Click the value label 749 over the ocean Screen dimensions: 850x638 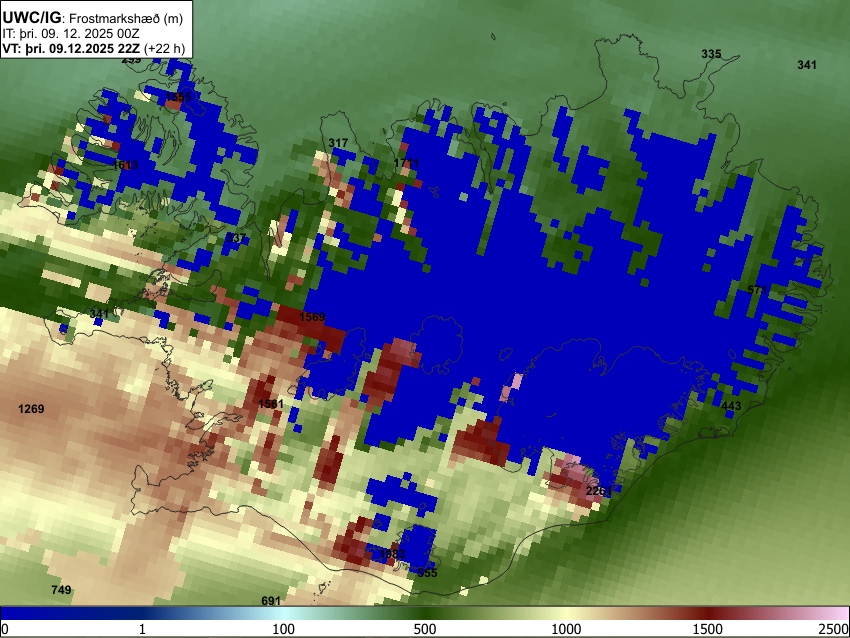61,589
